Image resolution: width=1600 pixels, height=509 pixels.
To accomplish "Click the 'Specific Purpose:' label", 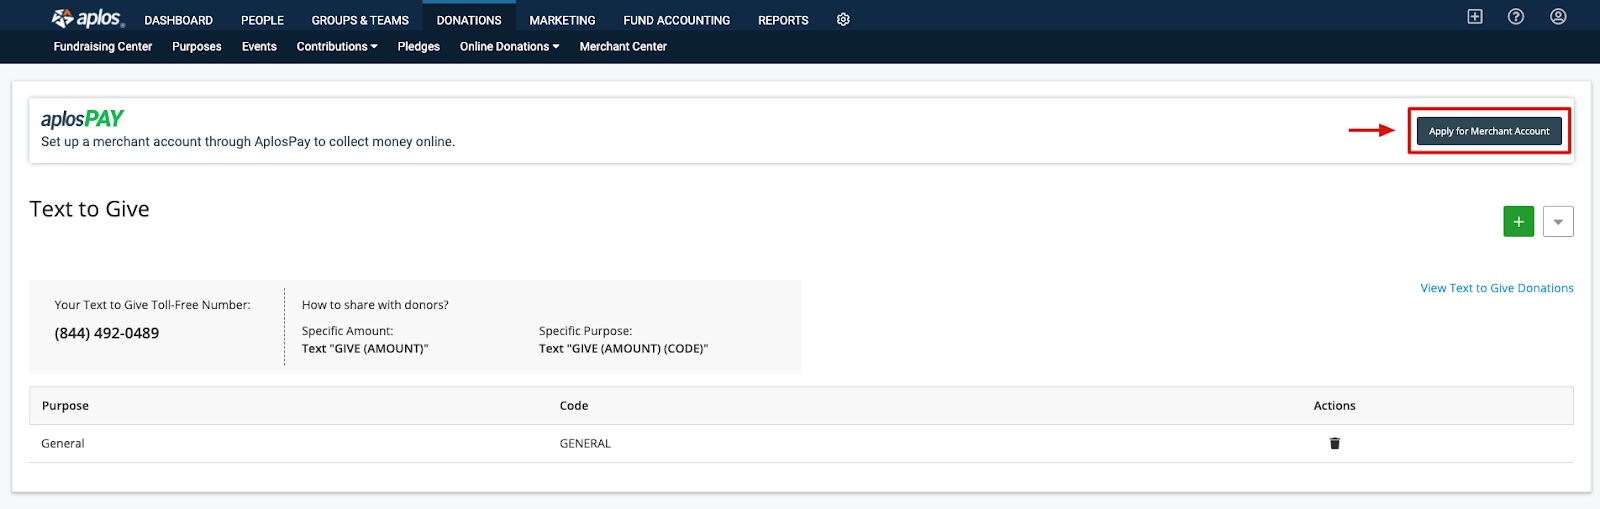I will click(585, 331).
